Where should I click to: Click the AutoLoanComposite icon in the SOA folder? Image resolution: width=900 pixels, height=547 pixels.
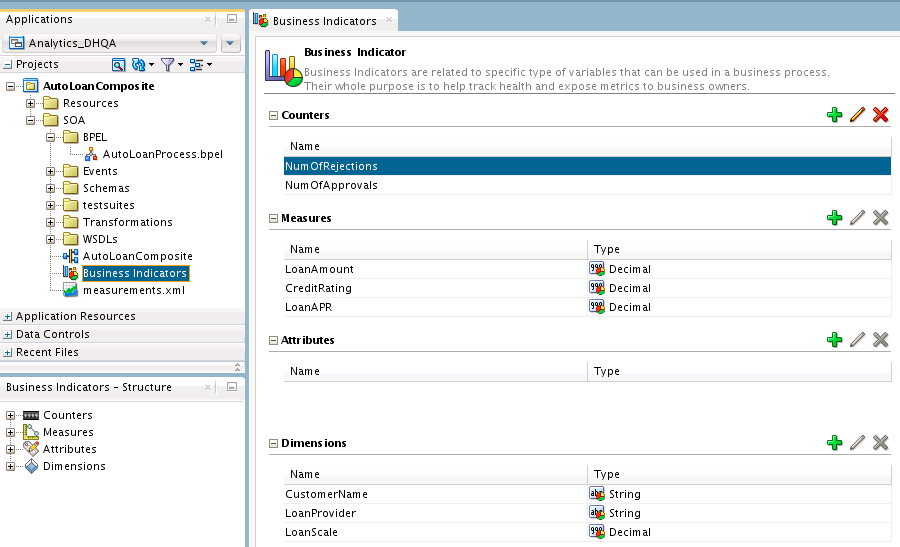click(71, 256)
